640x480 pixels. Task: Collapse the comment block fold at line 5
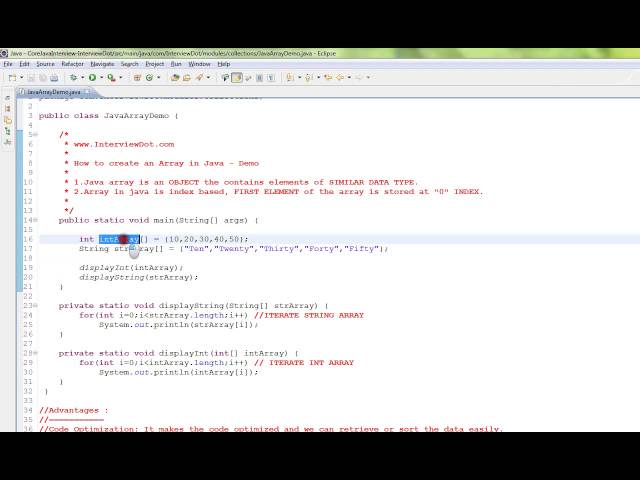[36, 135]
